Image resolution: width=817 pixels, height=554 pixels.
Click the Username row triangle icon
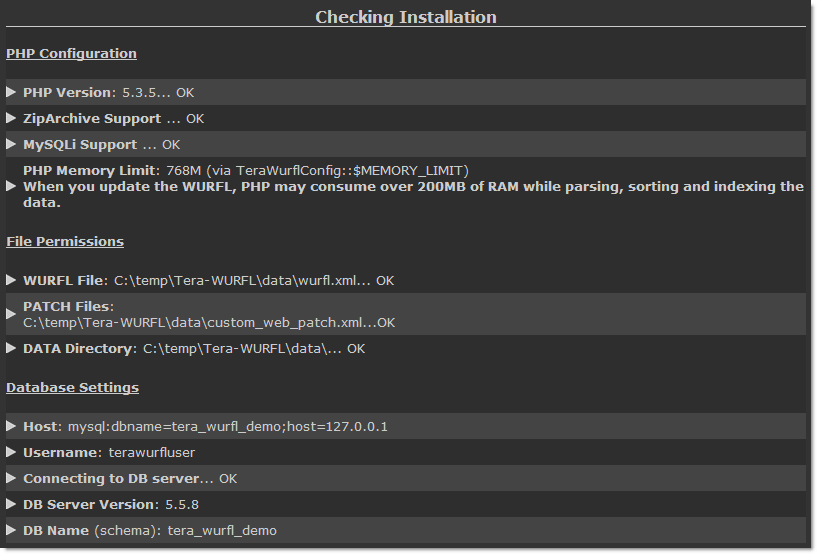[11, 452]
